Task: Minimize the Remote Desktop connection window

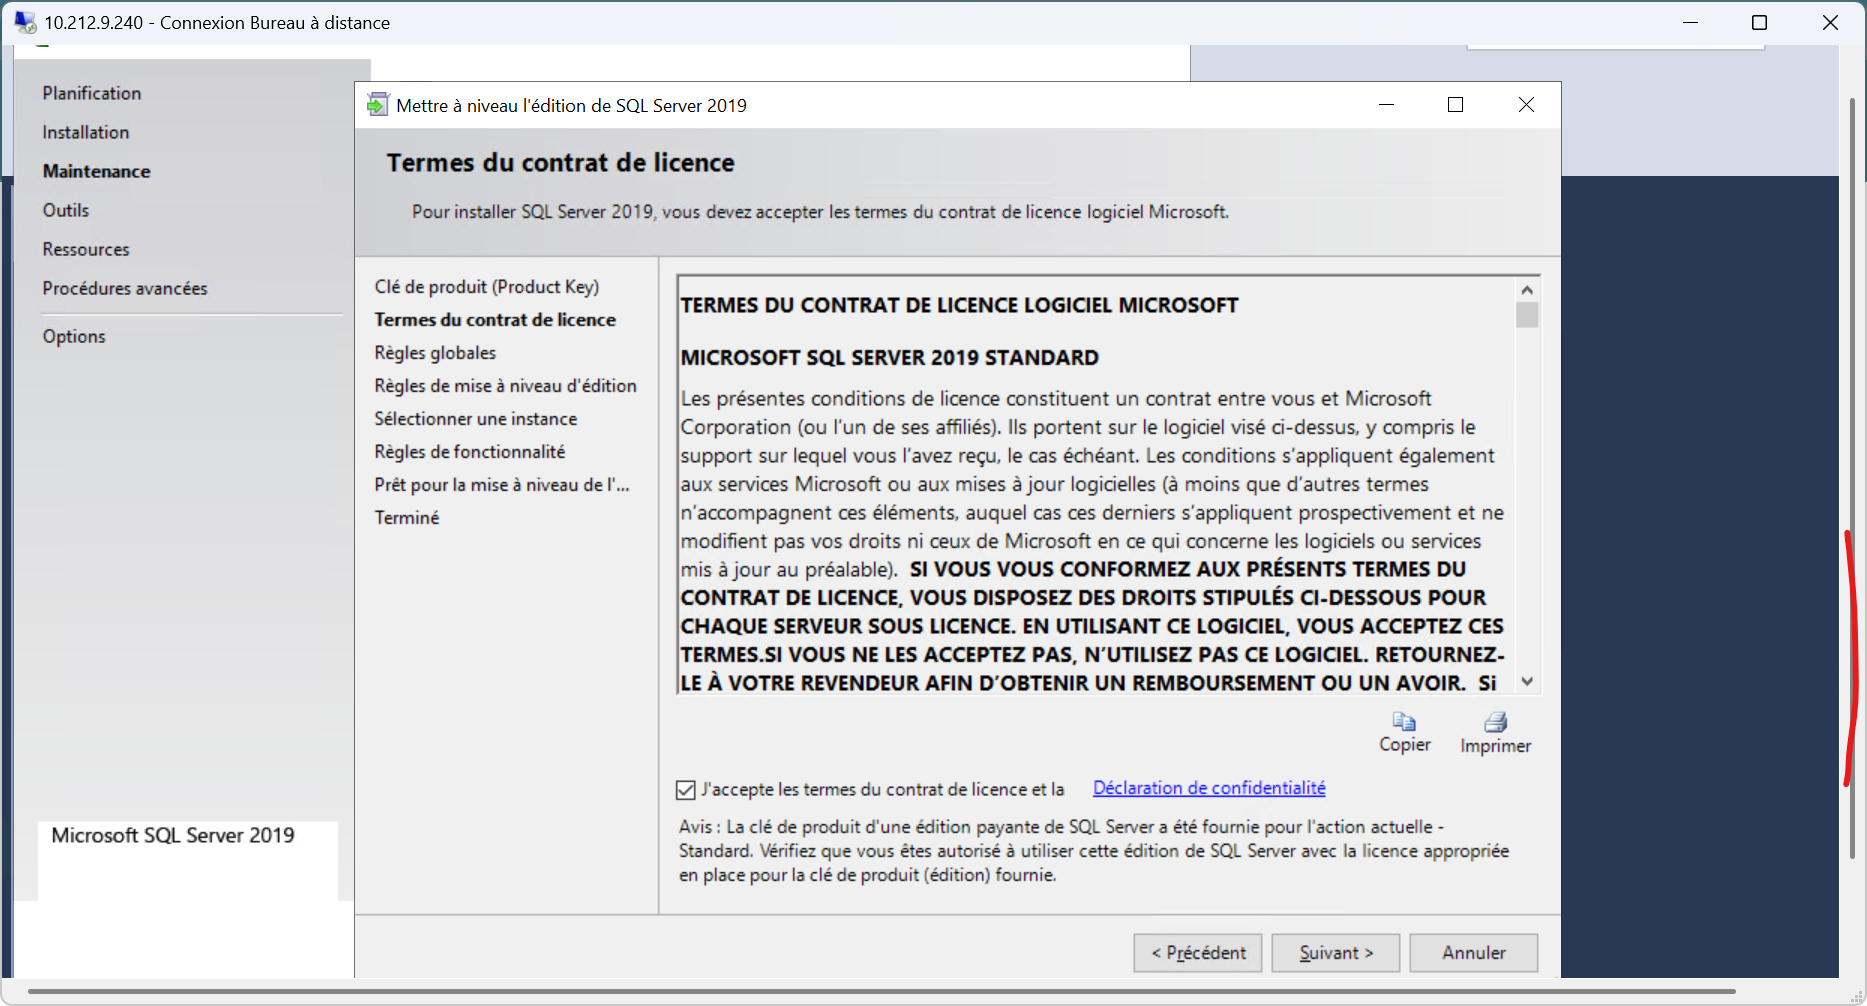Action: pyautogui.click(x=1691, y=22)
